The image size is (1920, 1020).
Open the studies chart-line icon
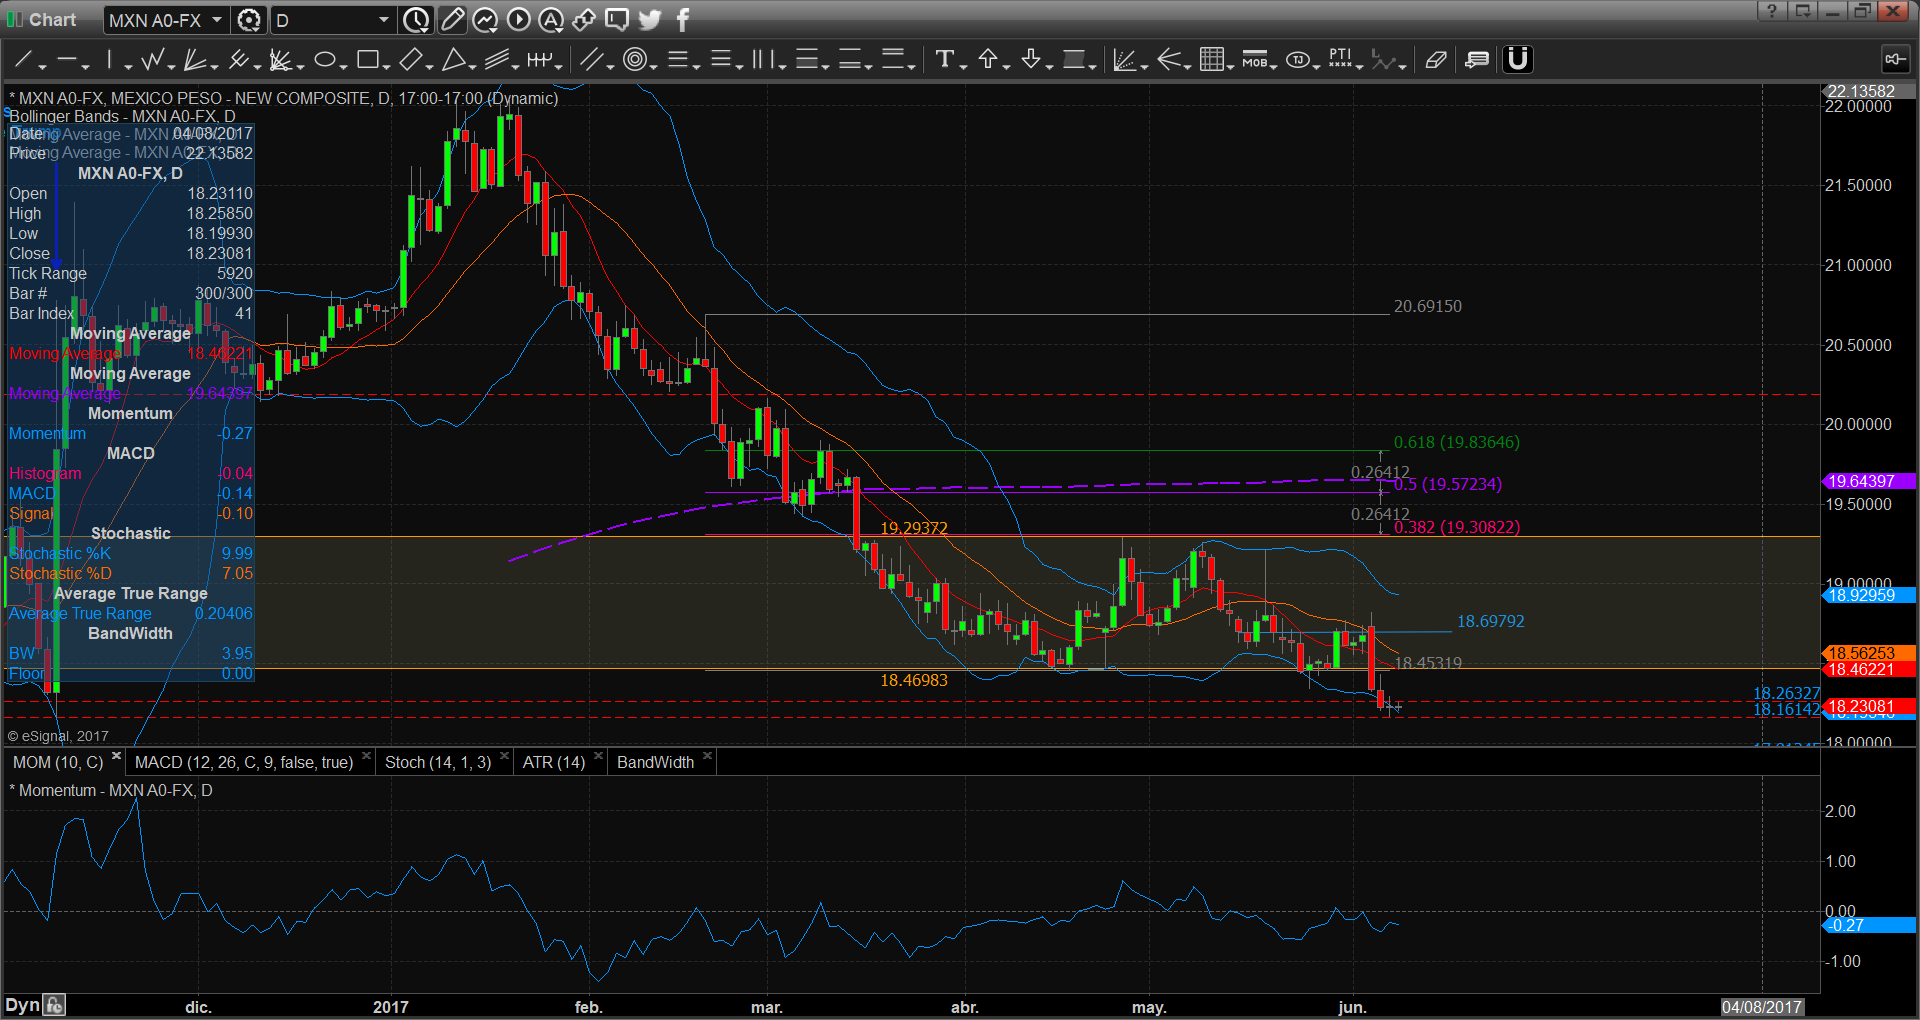pyautogui.click(x=485, y=20)
